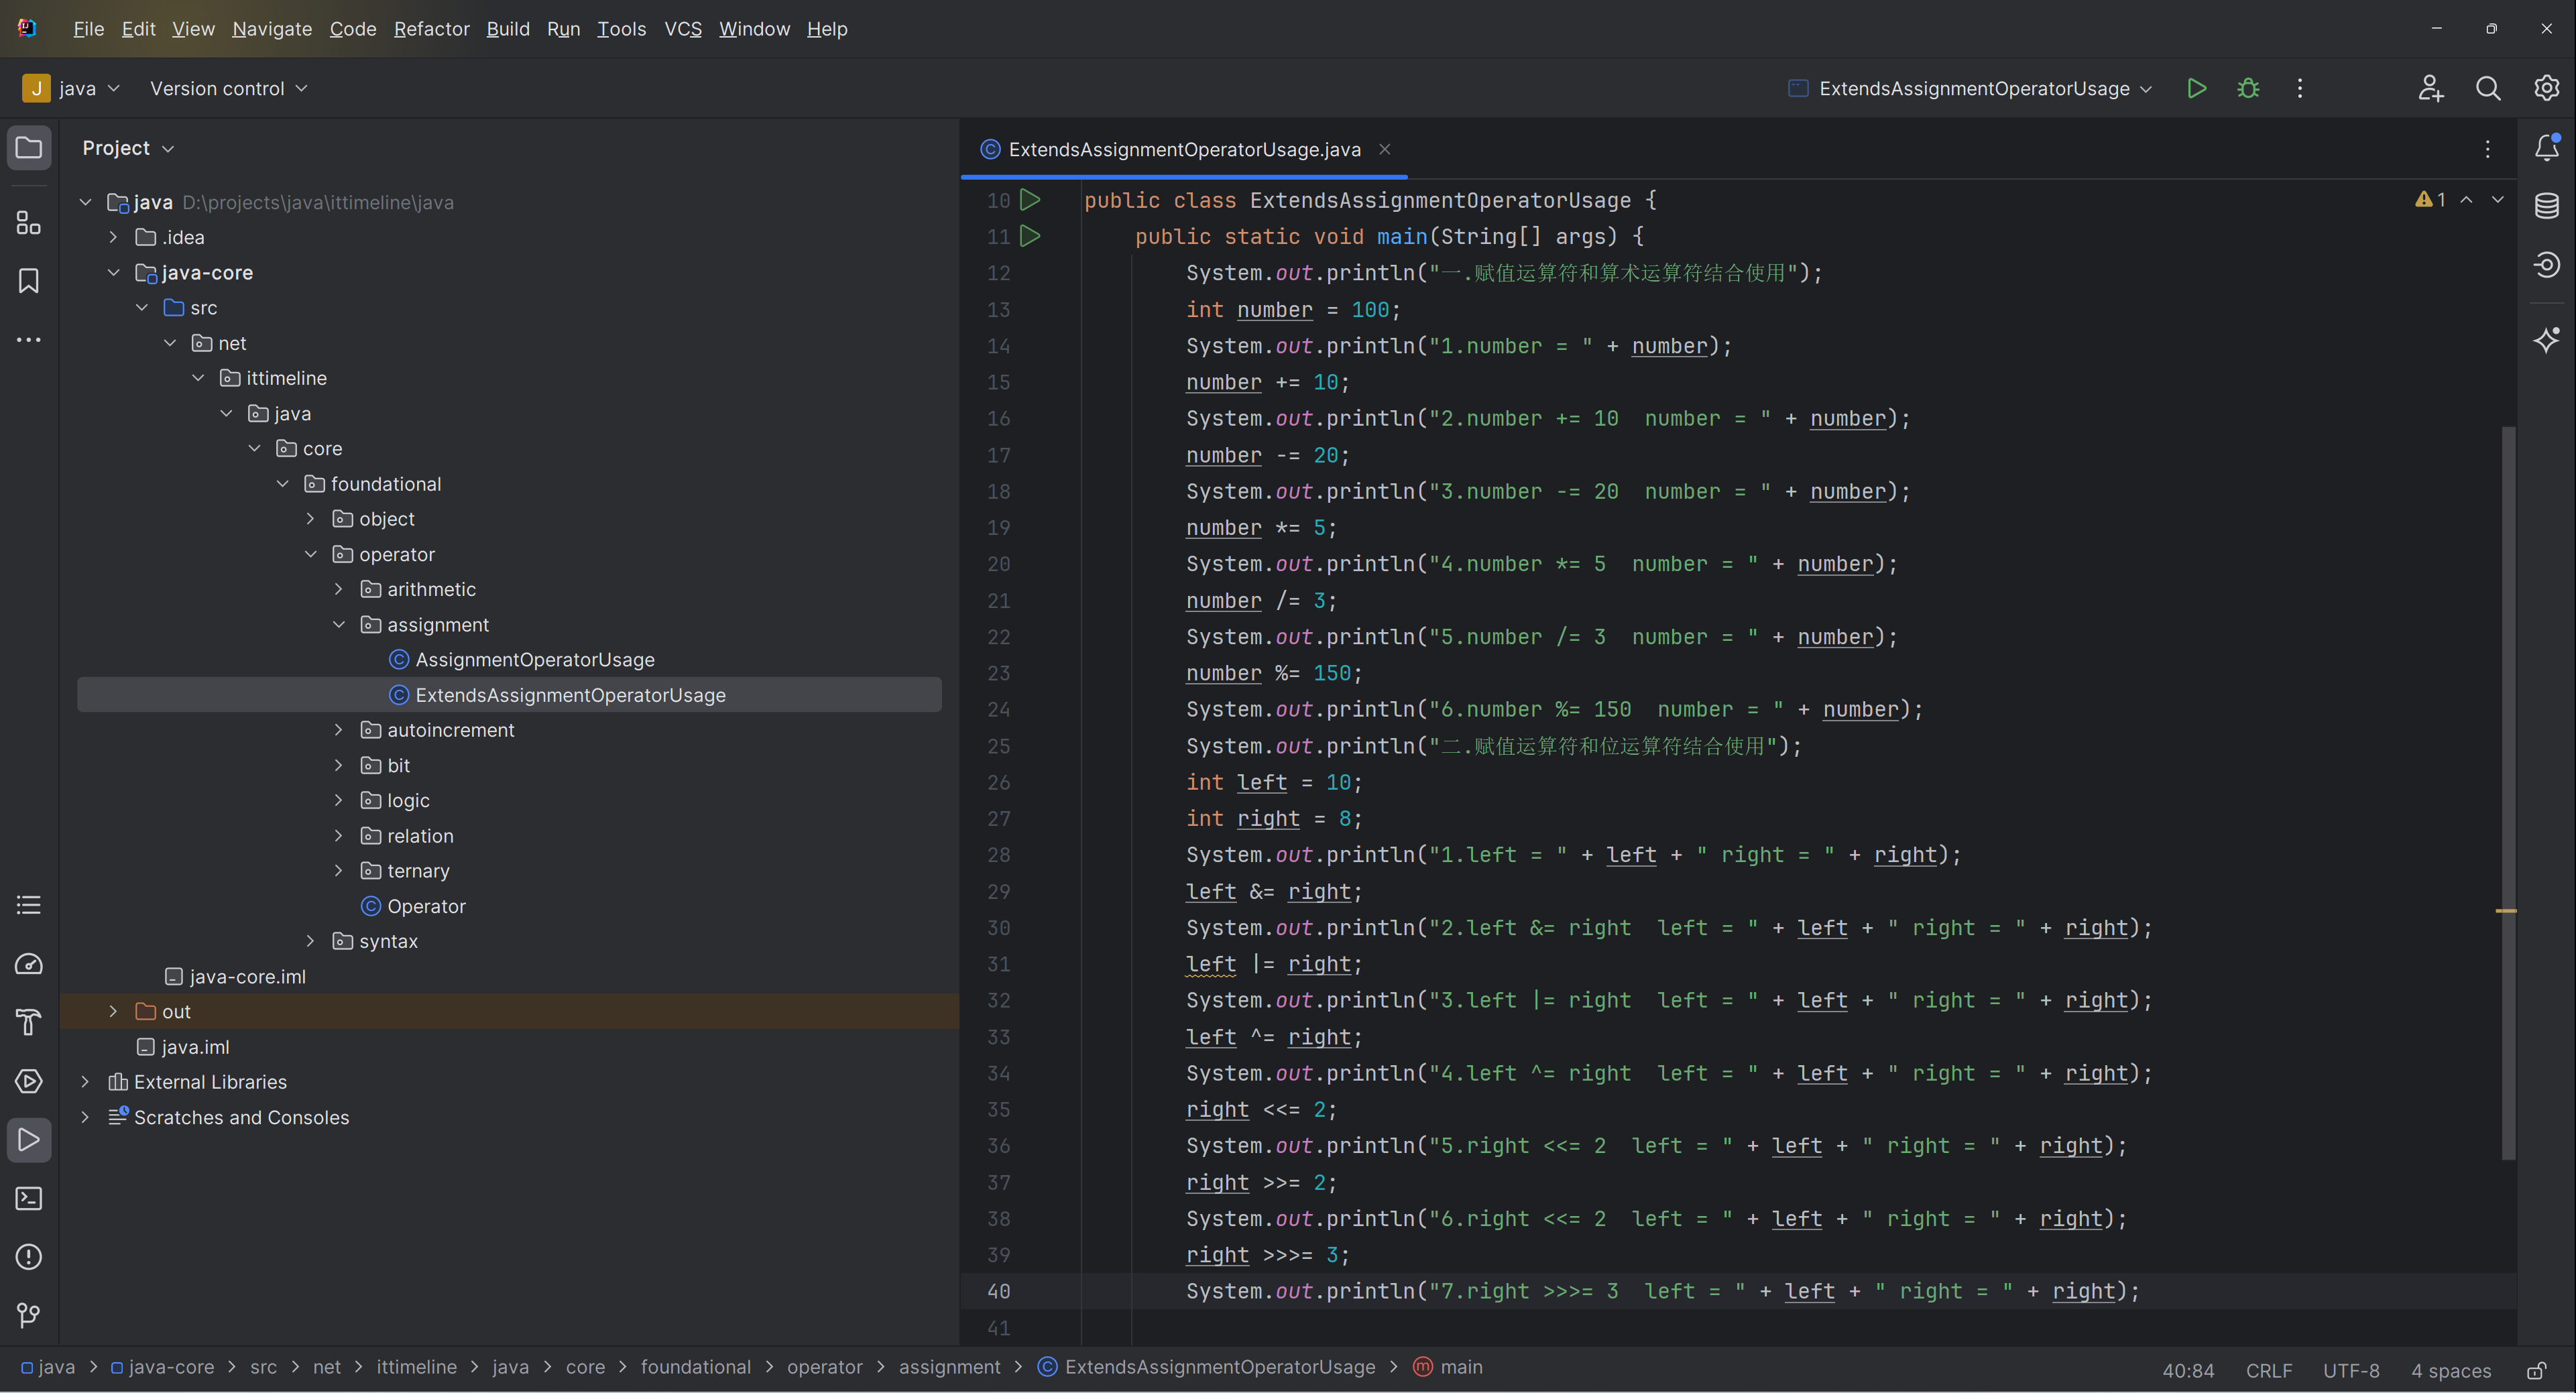Collapse the assignment package

click(339, 625)
